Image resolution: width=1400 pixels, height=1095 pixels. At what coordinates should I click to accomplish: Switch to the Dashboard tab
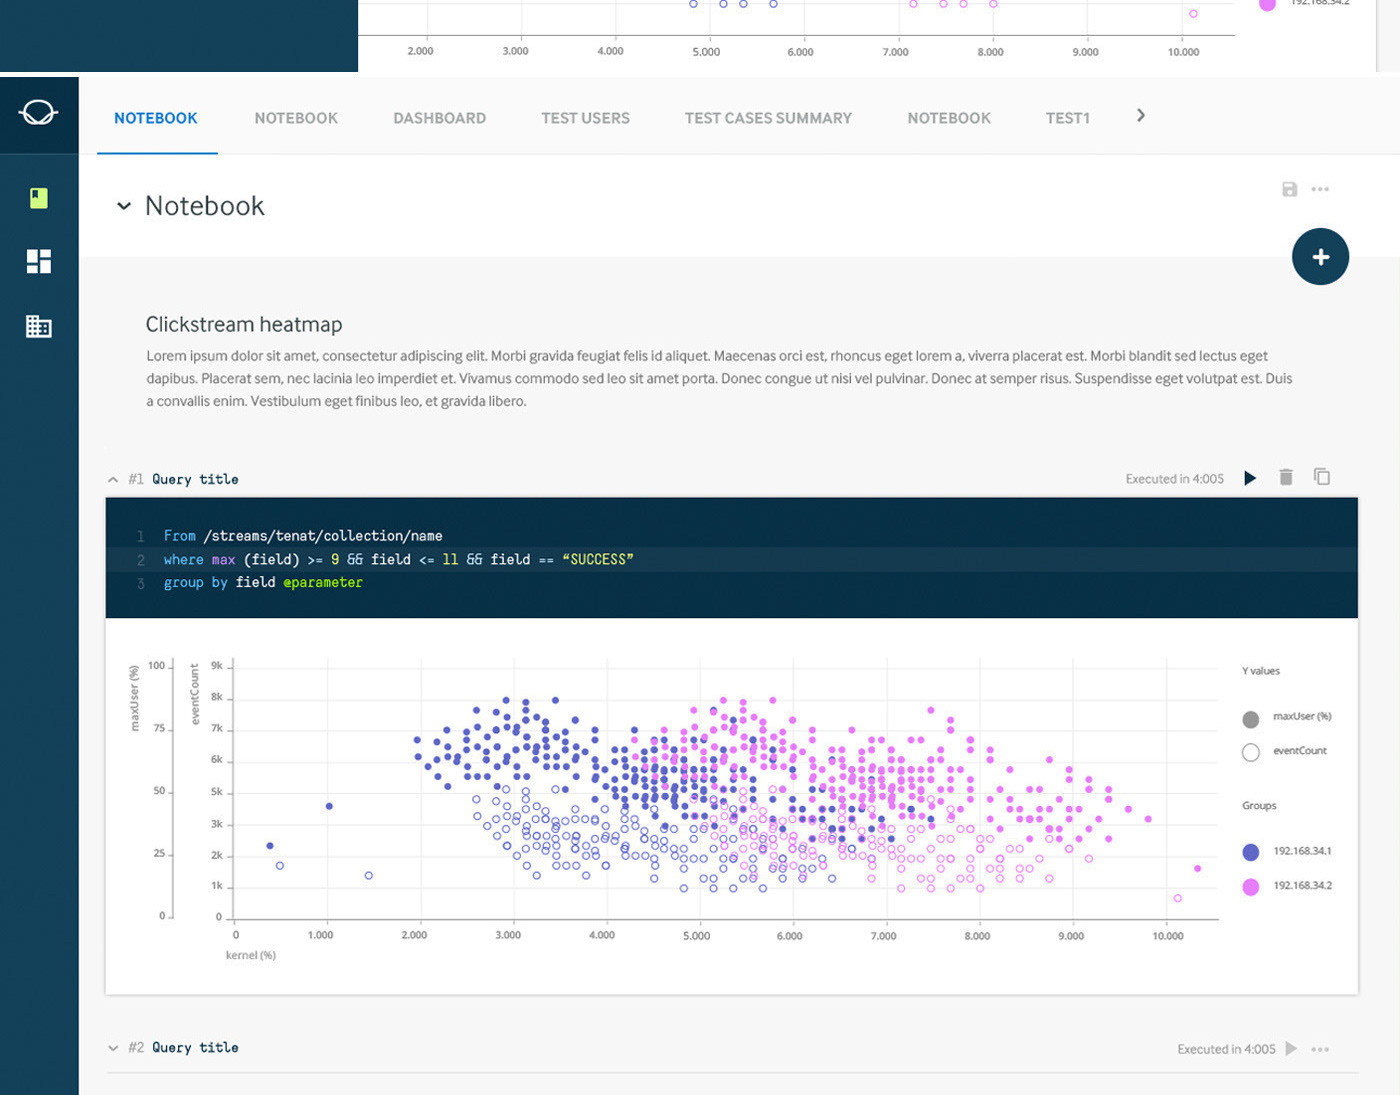click(x=439, y=118)
